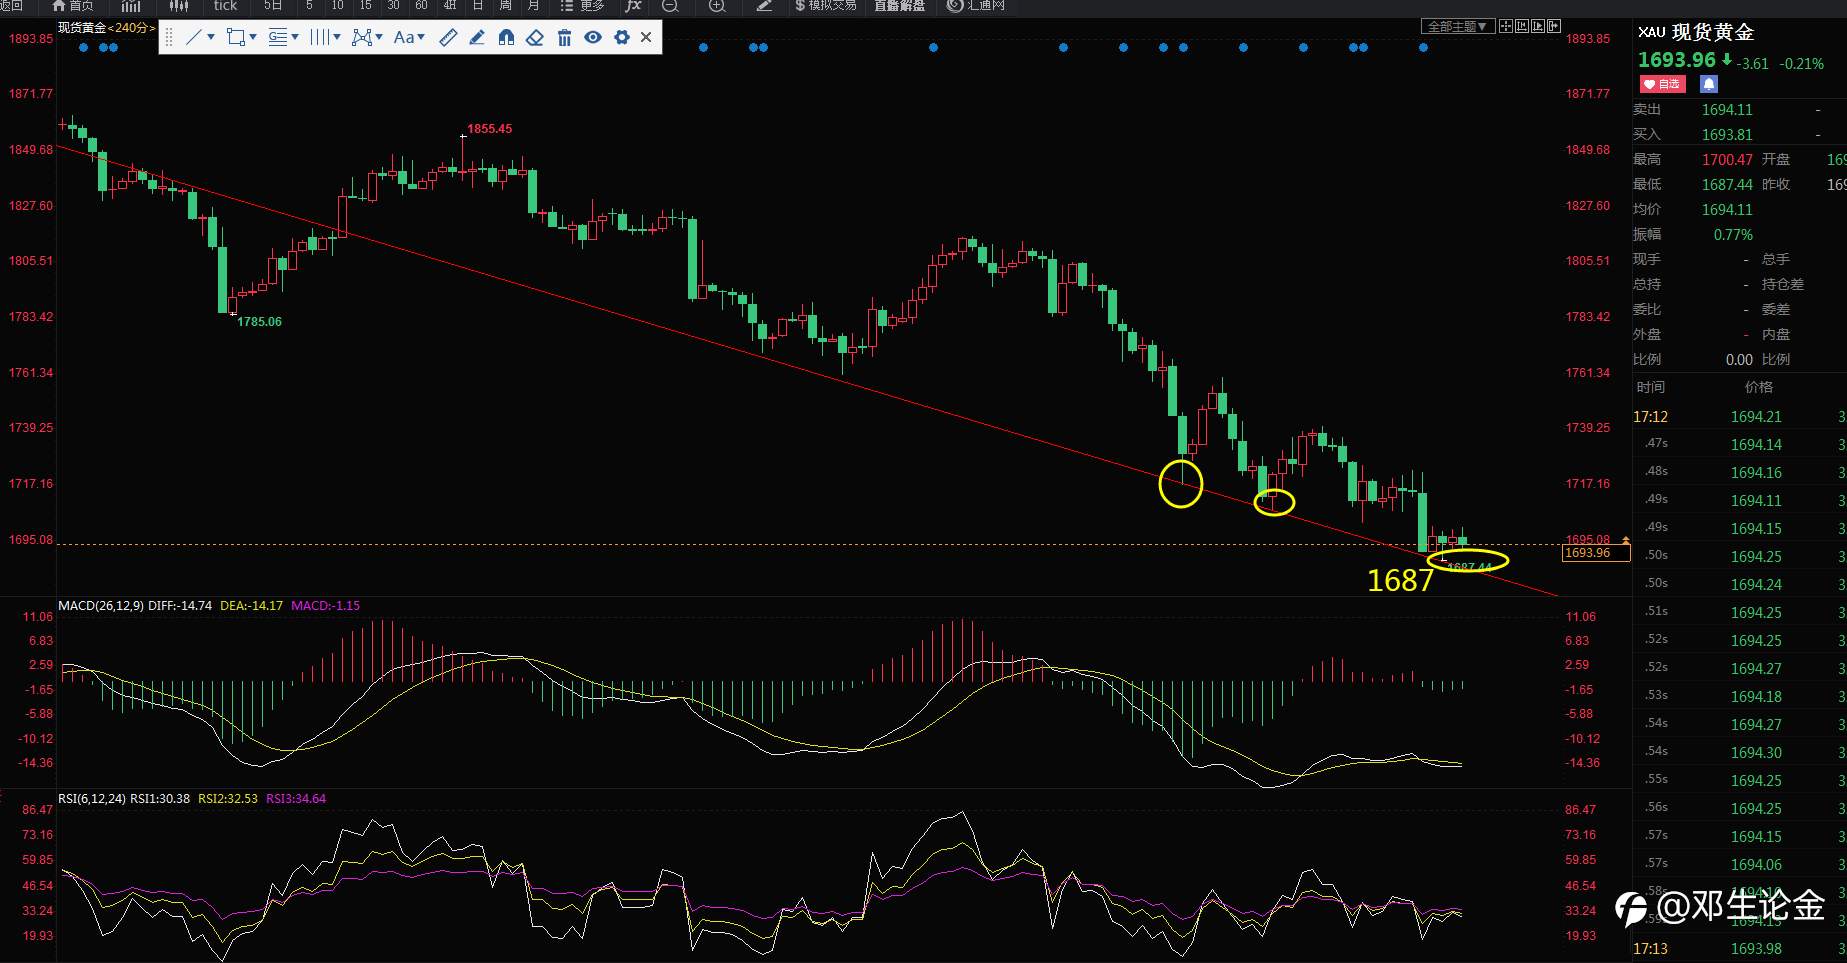This screenshot has width=1847, height=963.
Task: Click the crosshair cursor icon
Action: 1506,26
